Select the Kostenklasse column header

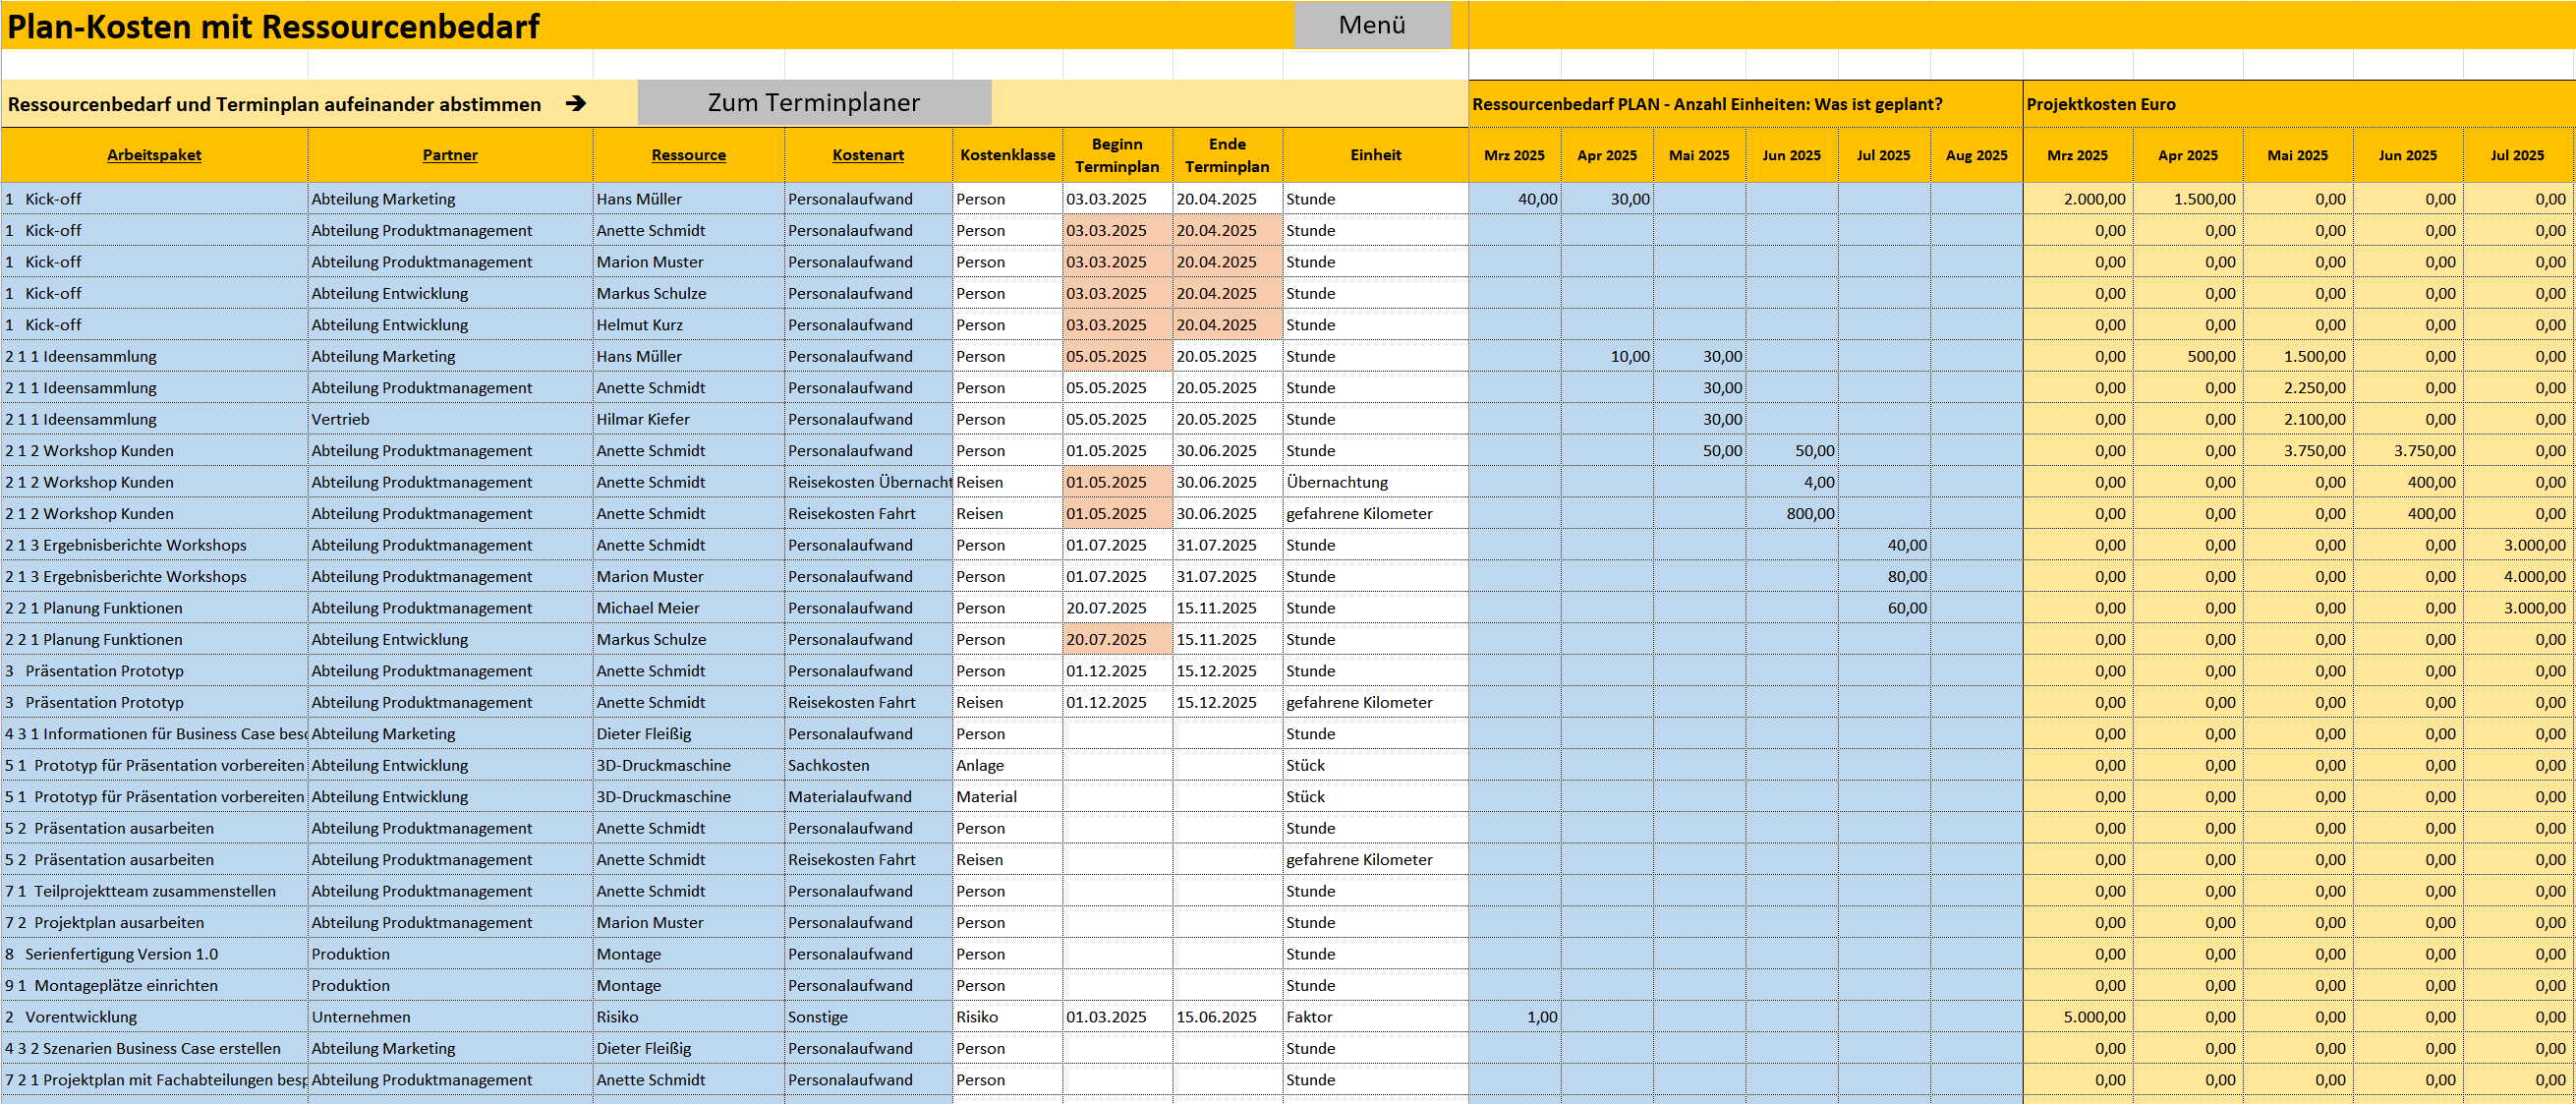click(1007, 155)
